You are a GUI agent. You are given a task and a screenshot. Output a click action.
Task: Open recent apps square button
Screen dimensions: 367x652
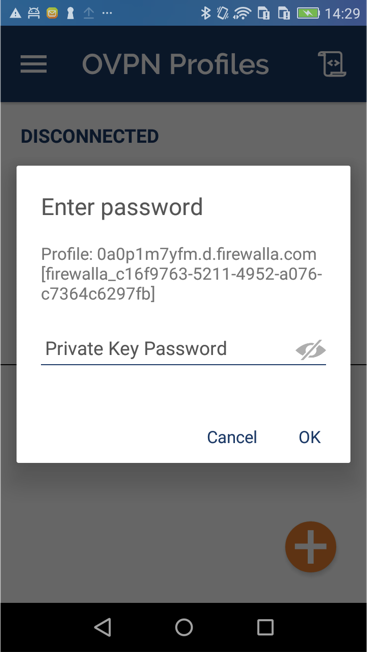click(265, 627)
